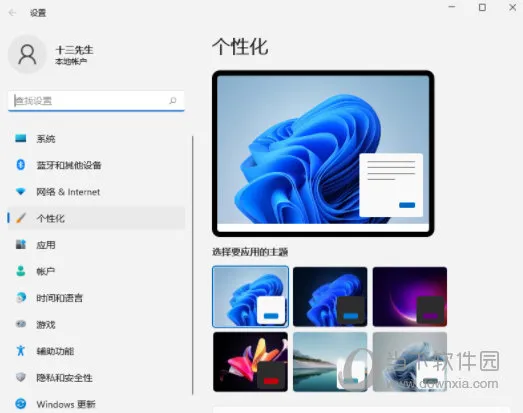
Task: Click the Windows 更新 refresh icon
Action: (x=21, y=404)
